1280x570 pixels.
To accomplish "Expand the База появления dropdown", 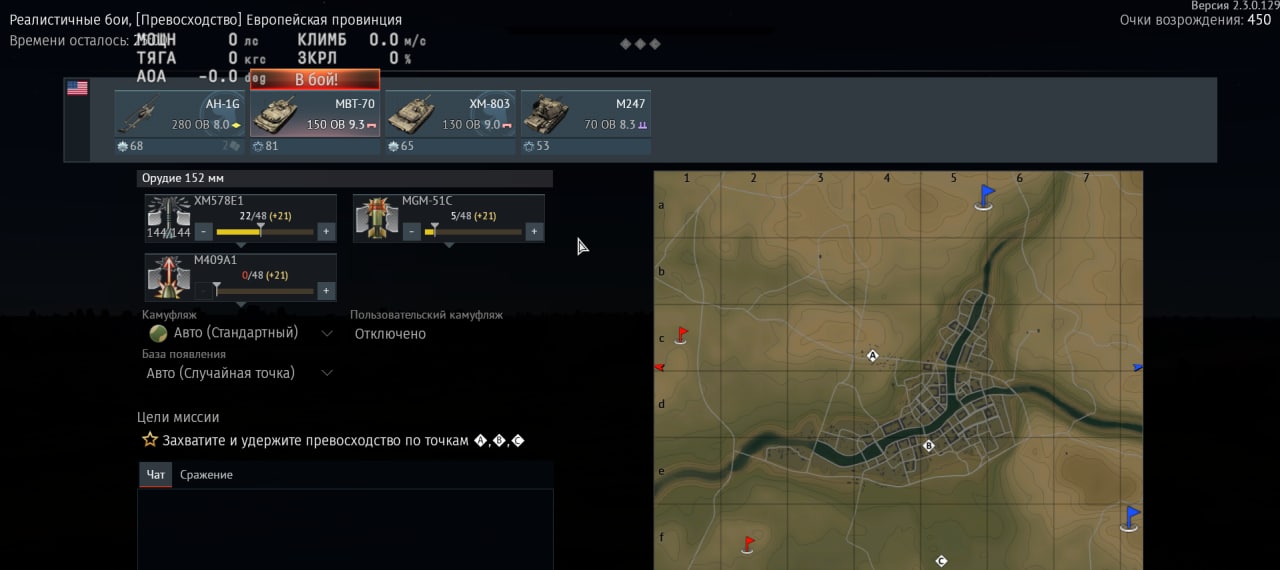I will tap(240, 373).
